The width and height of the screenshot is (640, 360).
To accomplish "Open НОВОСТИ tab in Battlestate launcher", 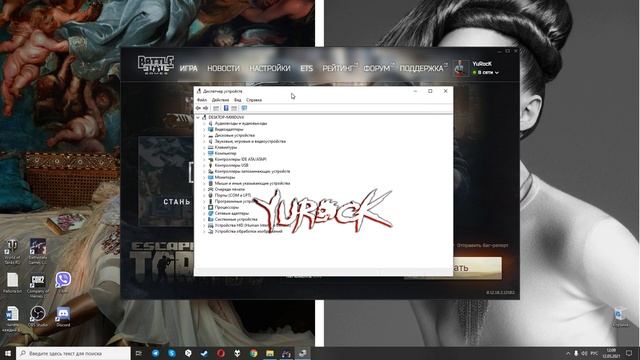I will point(223,69).
